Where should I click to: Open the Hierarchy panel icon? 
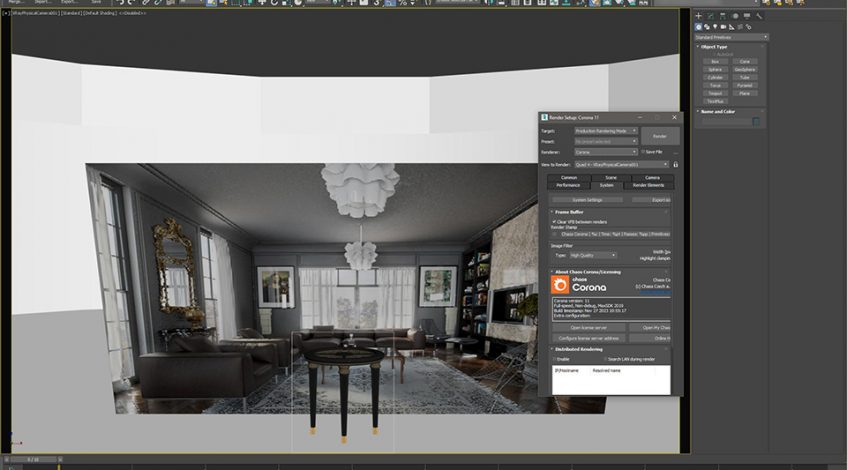pyautogui.click(x=723, y=16)
